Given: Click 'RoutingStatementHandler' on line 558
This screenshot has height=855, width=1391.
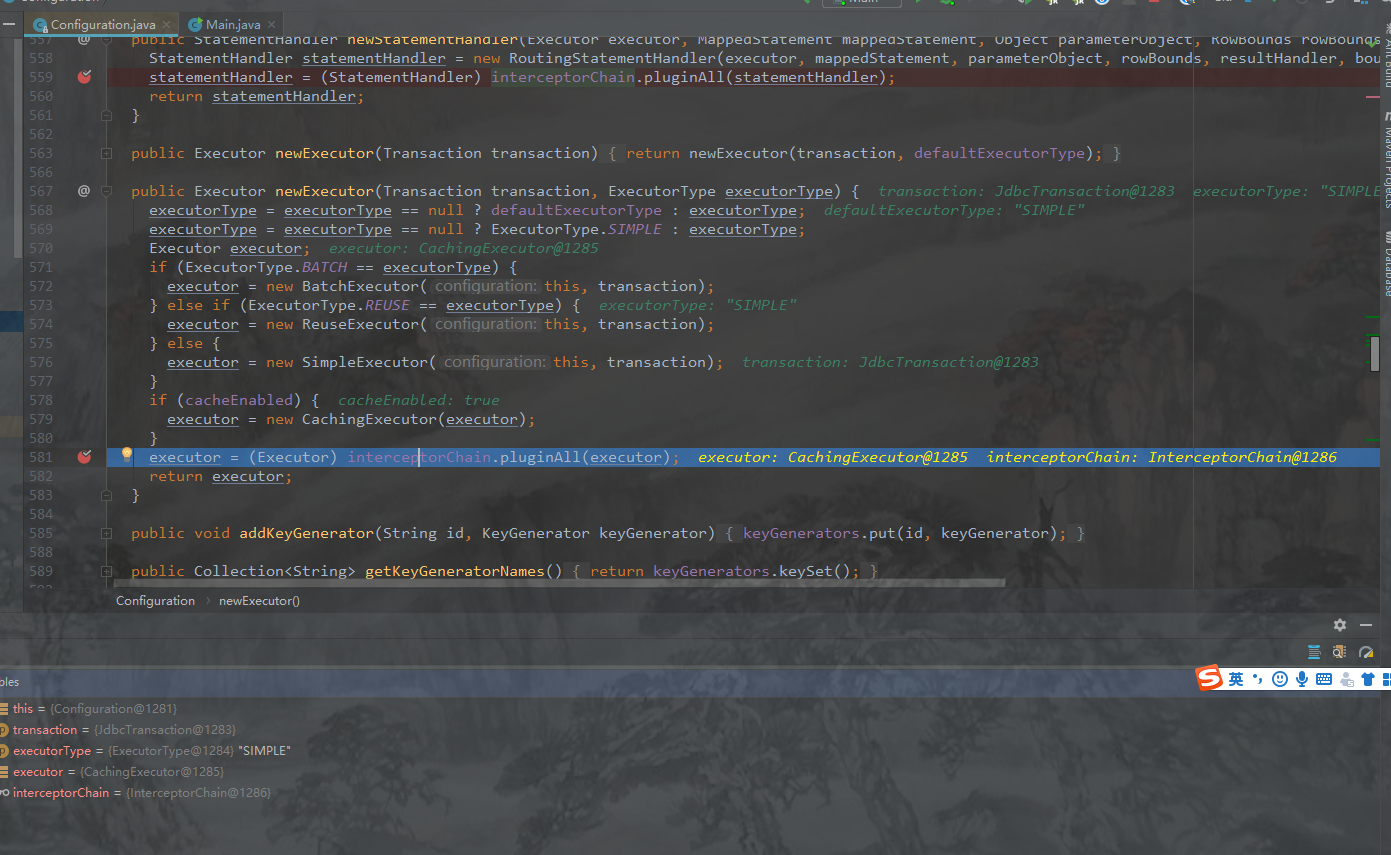Looking at the screenshot, I should [x=612, y=58].
